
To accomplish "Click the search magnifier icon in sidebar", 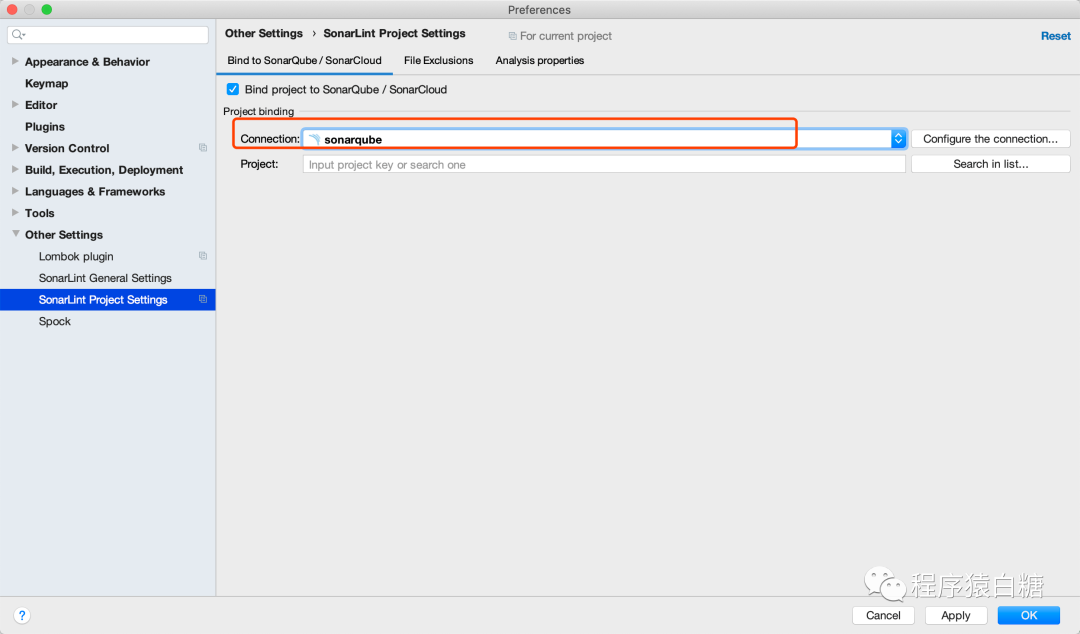I will point(18,35).
